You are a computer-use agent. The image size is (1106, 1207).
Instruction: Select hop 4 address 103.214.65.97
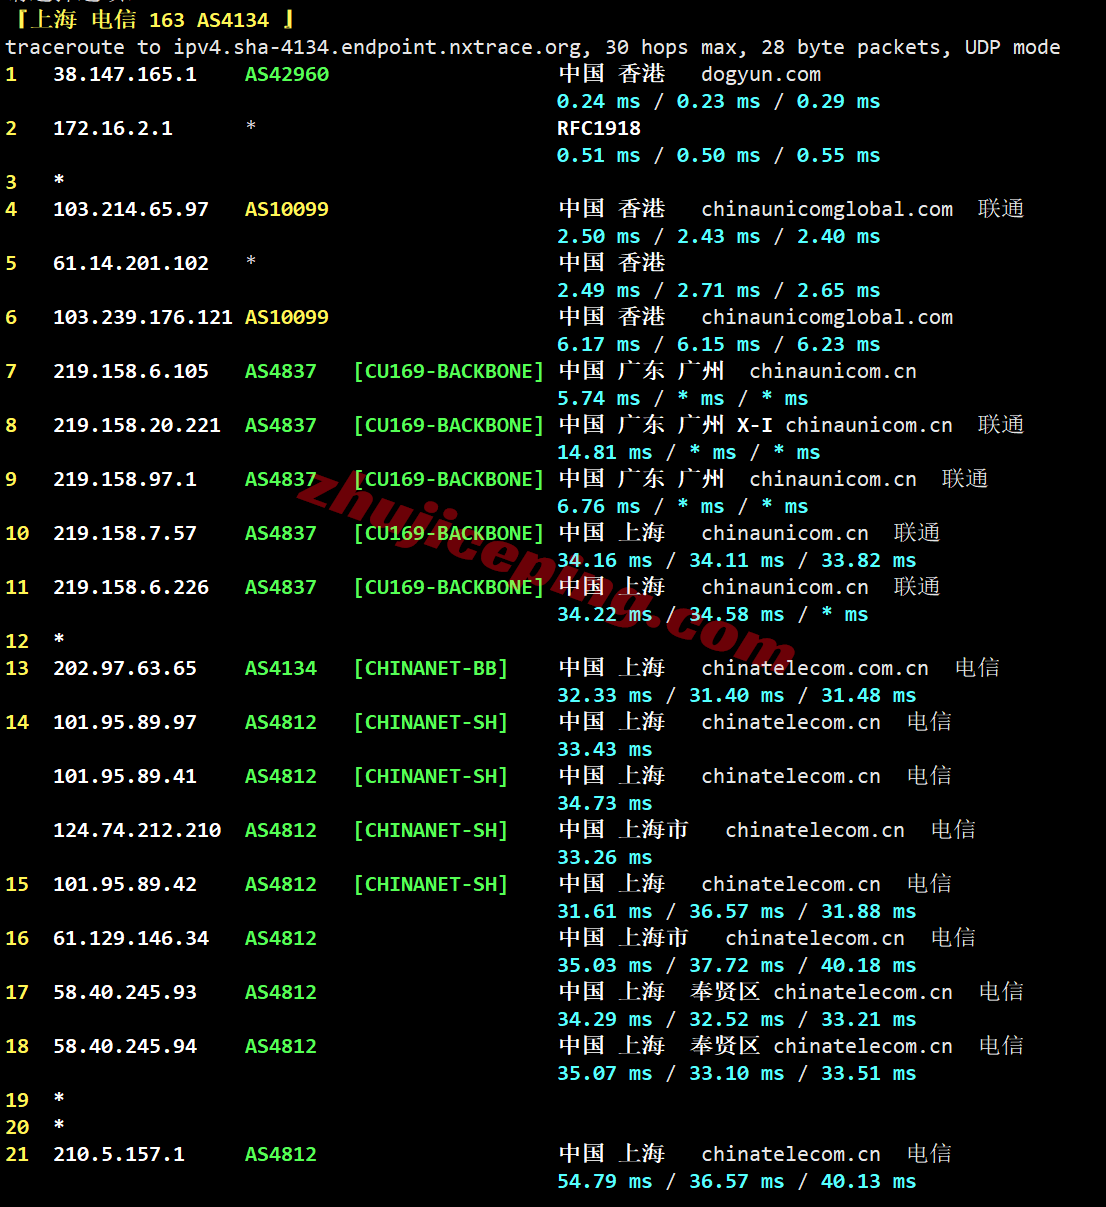pos(131,209)
